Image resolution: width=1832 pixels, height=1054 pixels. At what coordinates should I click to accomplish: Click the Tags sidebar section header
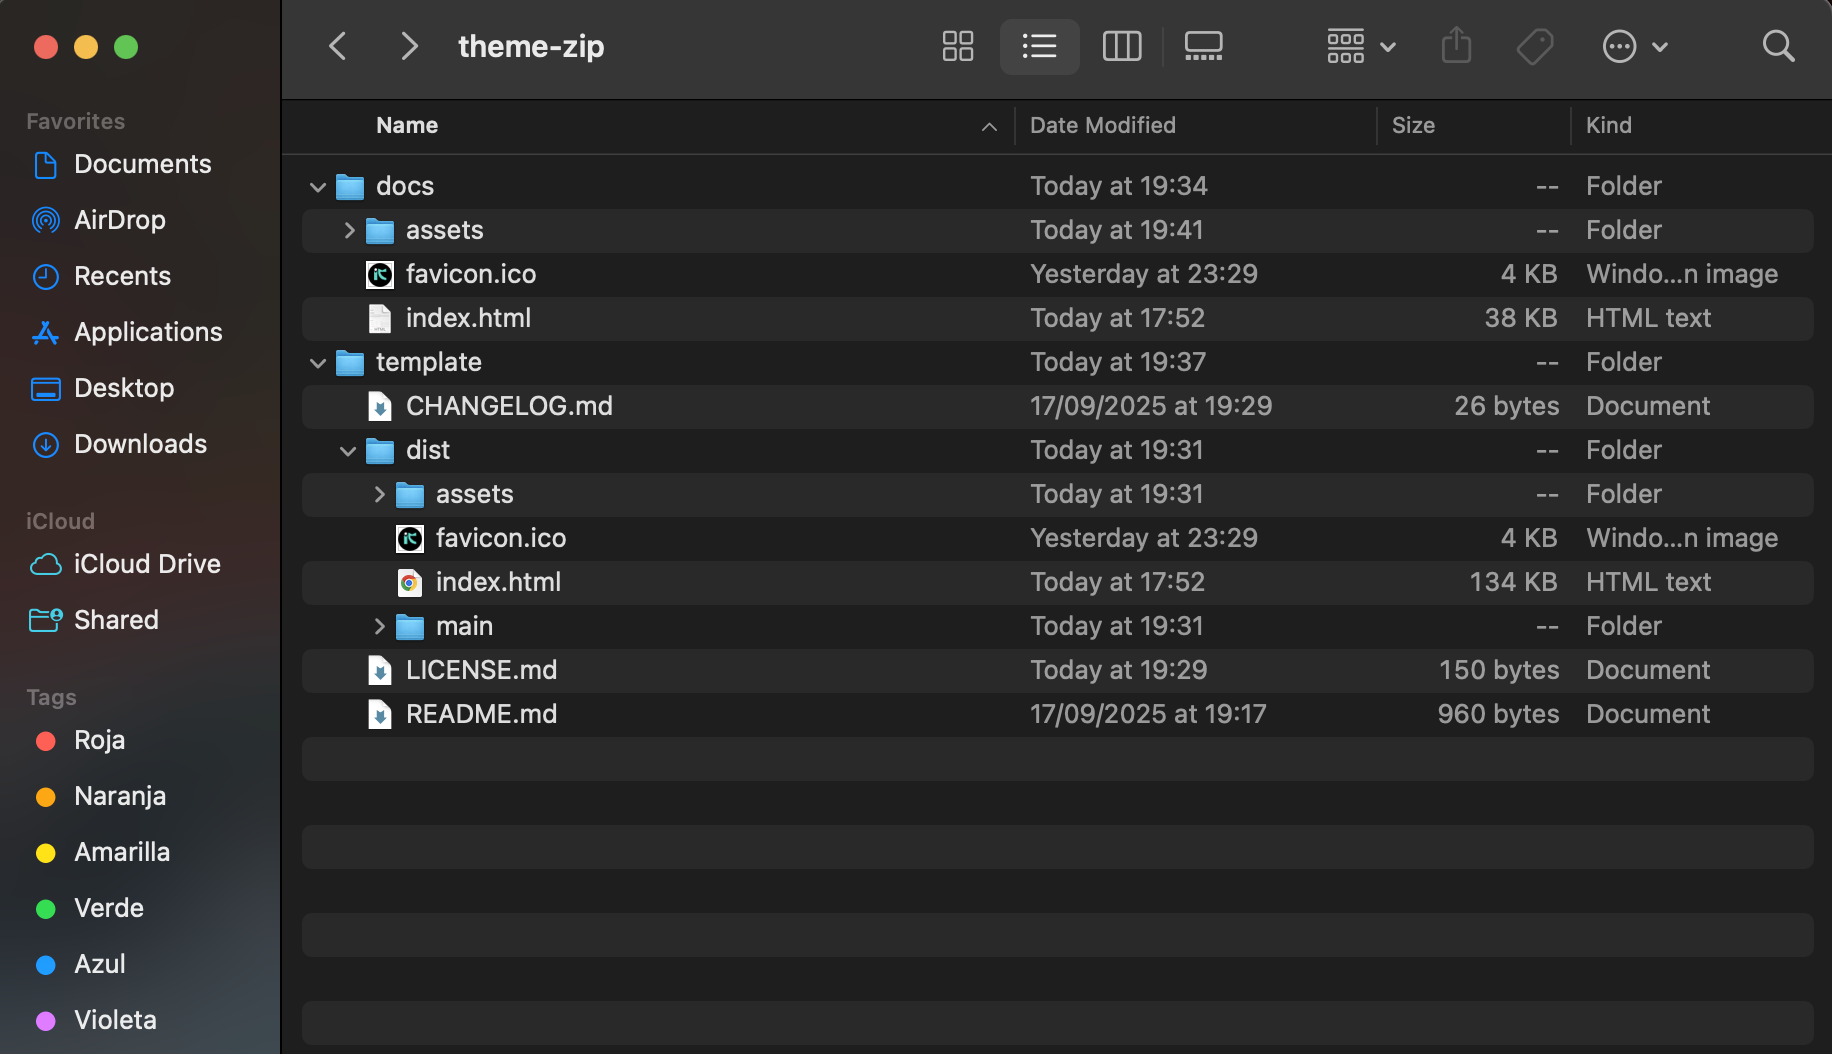tap(51, 697)
